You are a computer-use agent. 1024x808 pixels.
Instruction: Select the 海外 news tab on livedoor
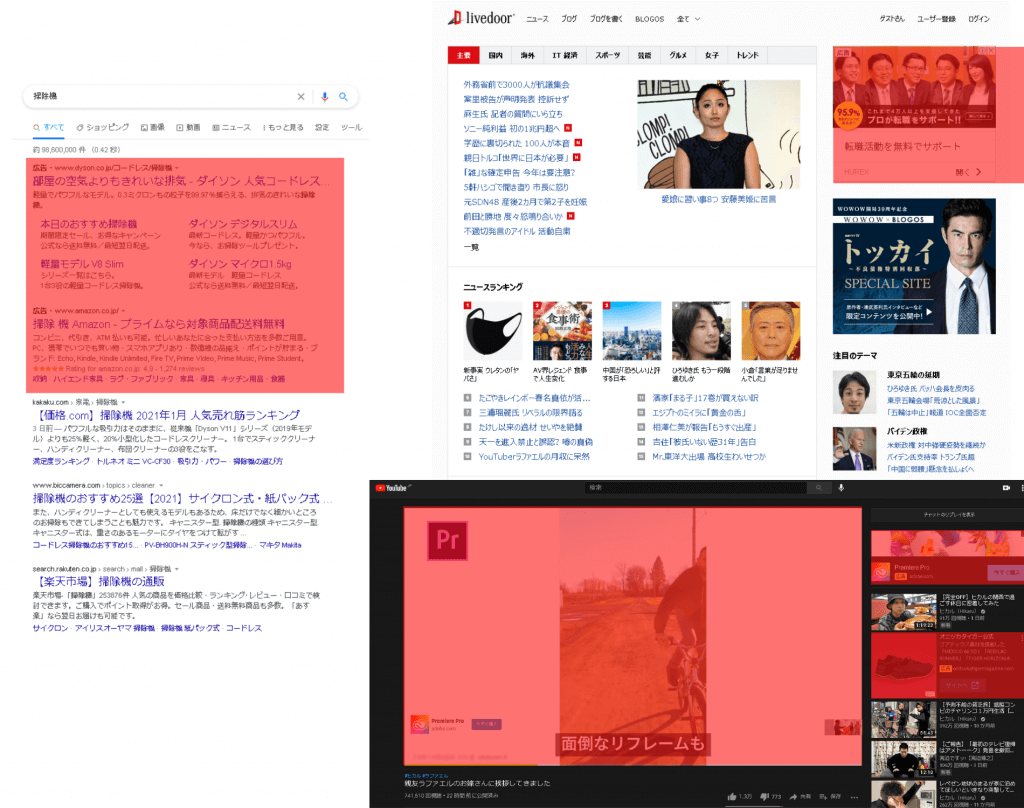click(x=528, y=56)
